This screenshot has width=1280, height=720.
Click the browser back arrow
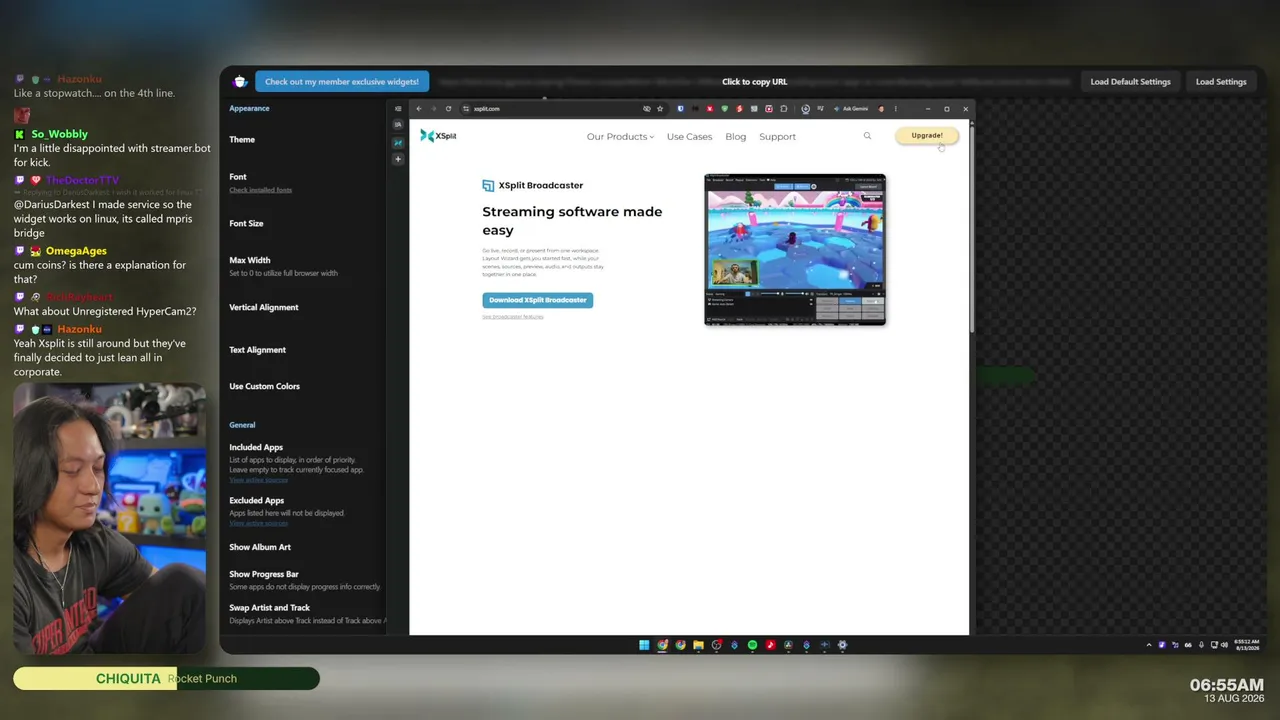pos(419,109)
